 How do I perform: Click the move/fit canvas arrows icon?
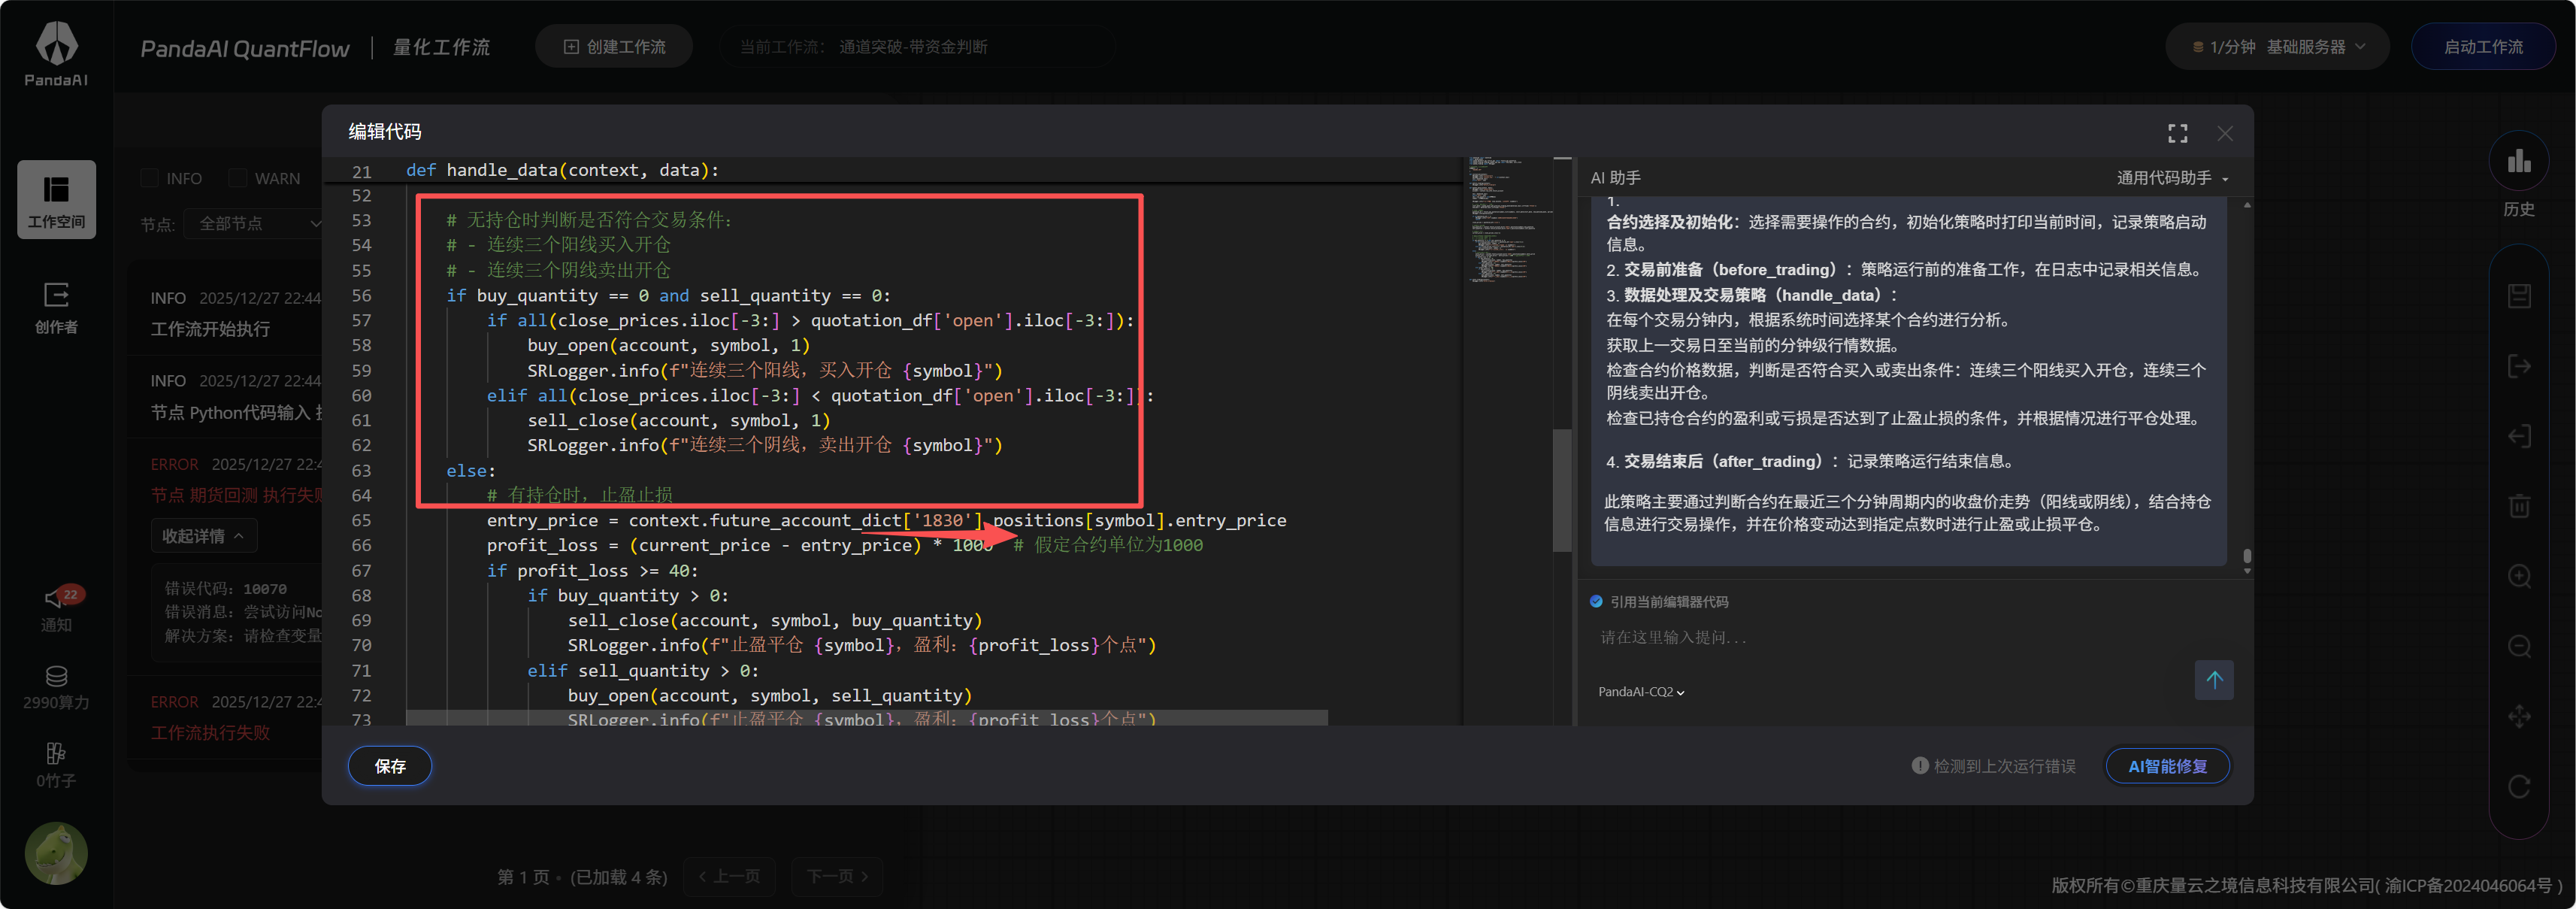pos(2519,716)
